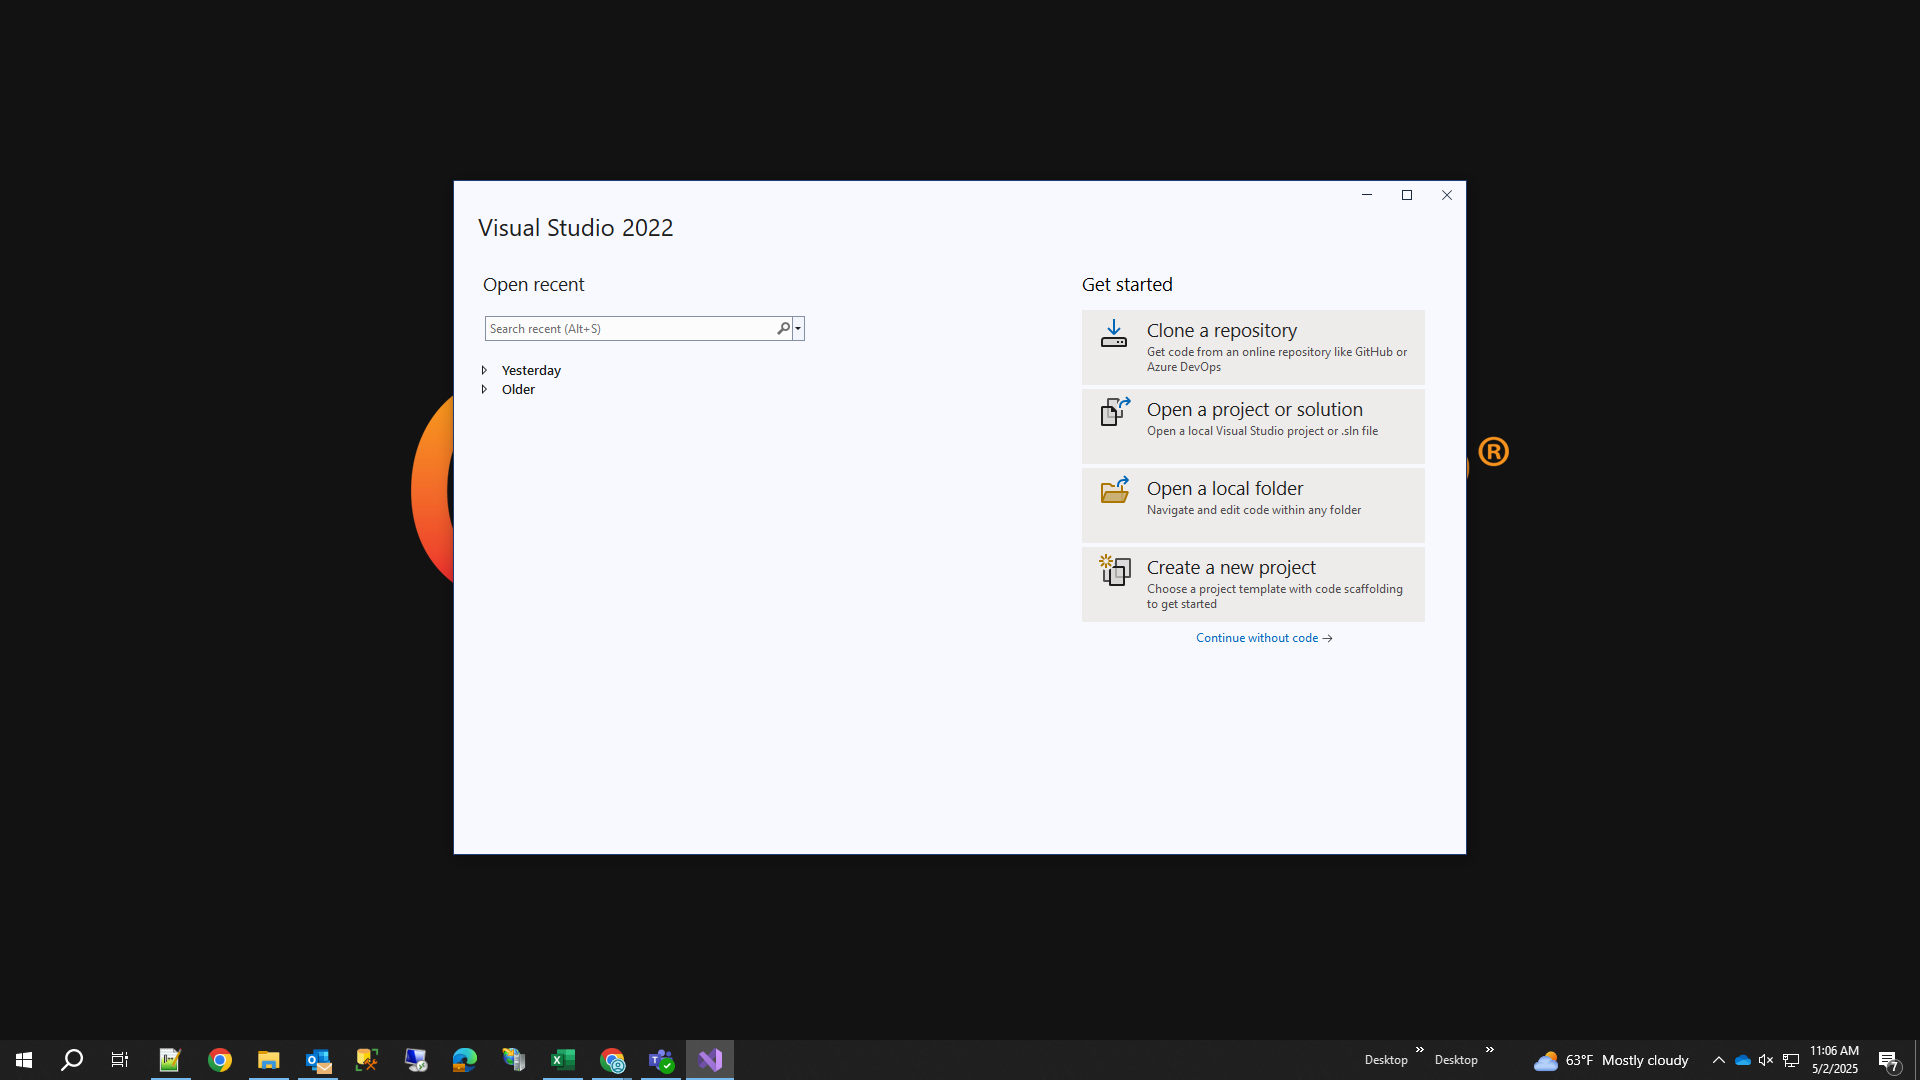The height and width of the screenshot is (1080, 1920).
Task: Click the Clone a repository download icon
Action: pos(1113,334)
